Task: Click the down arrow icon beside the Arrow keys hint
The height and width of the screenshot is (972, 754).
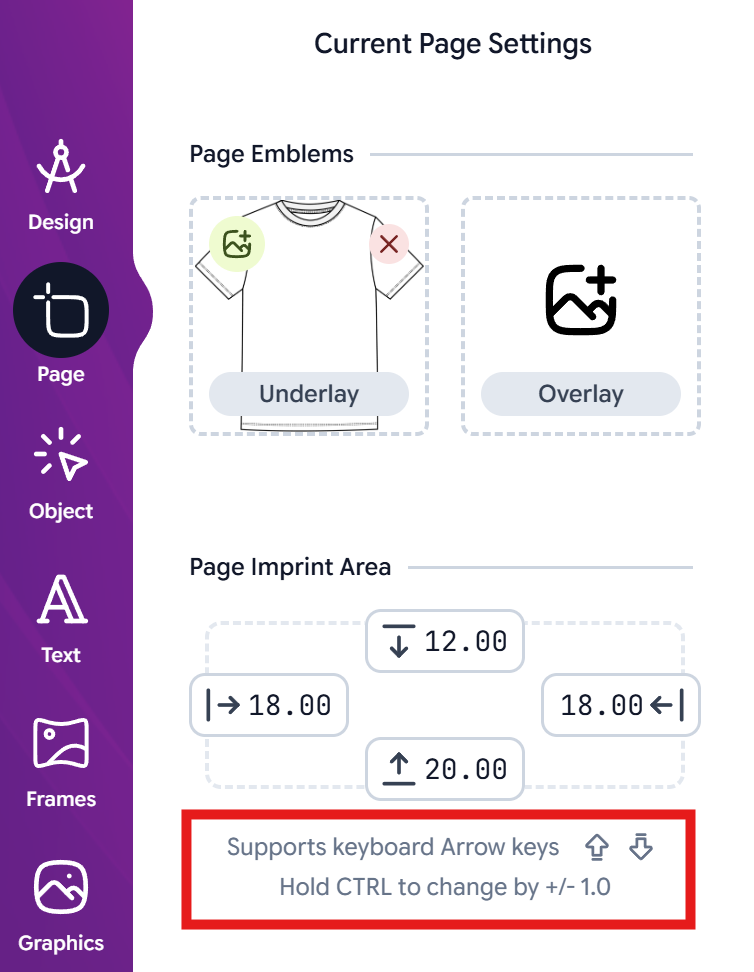Action: click(640, 847)
